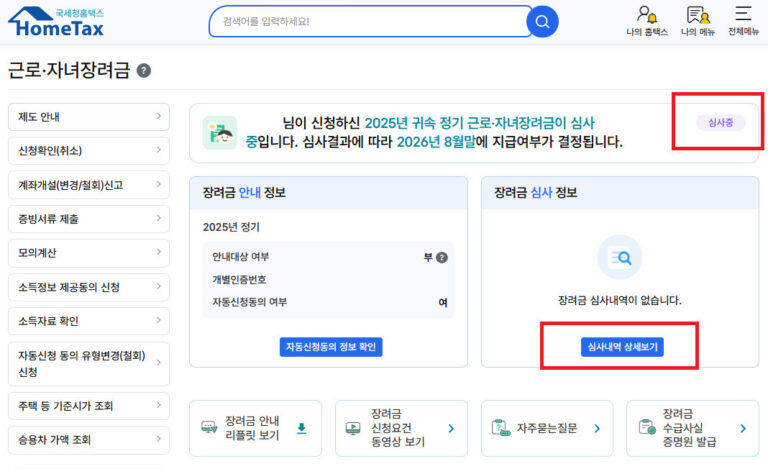Viewport: 768px width, 469px height.
Task: Click chevron arrow on 신청요건 동영상 보기 card
Action: 451,428
